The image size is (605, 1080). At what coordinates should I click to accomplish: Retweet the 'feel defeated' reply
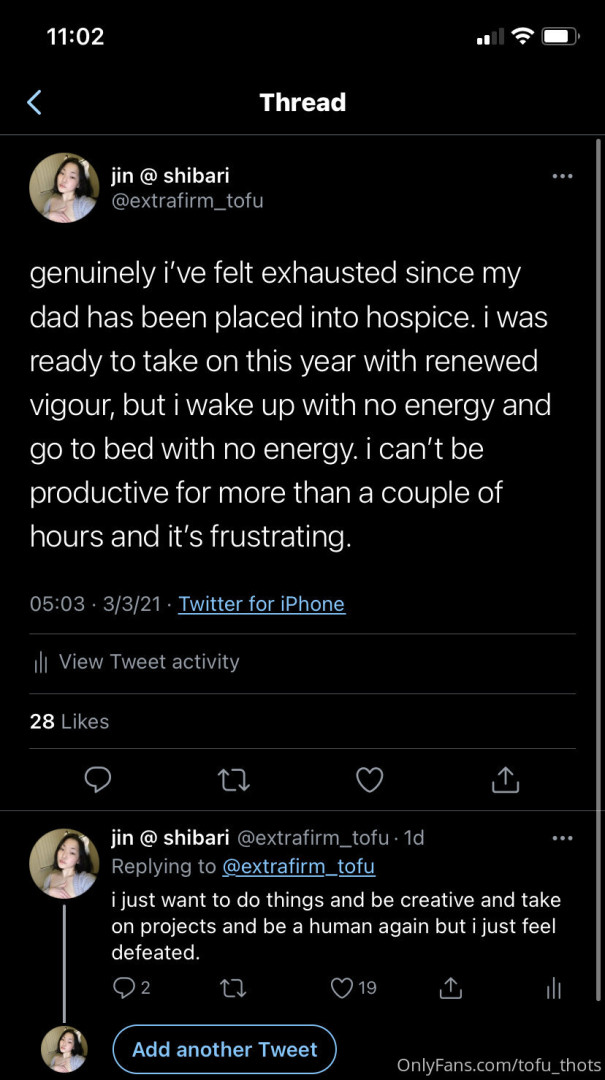tap(232, 988)
